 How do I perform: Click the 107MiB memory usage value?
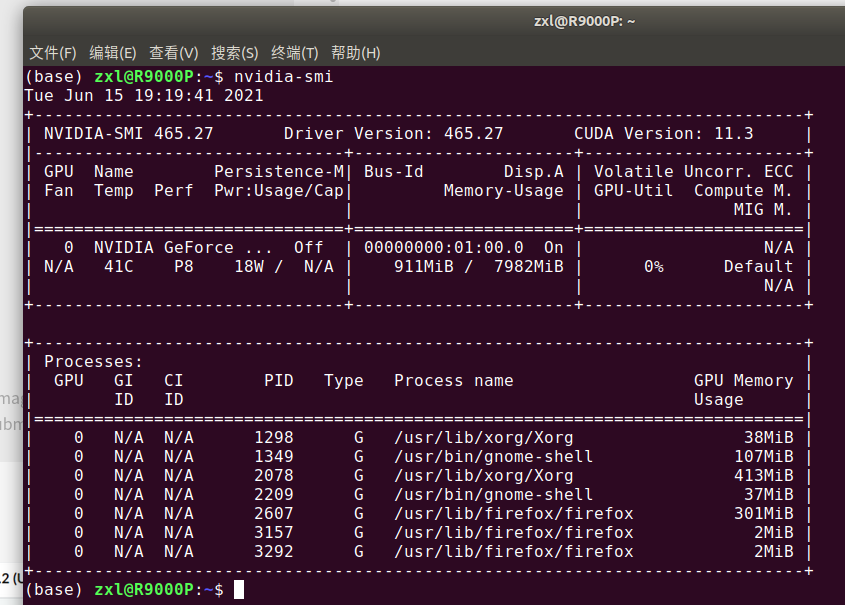click(764, 456)
